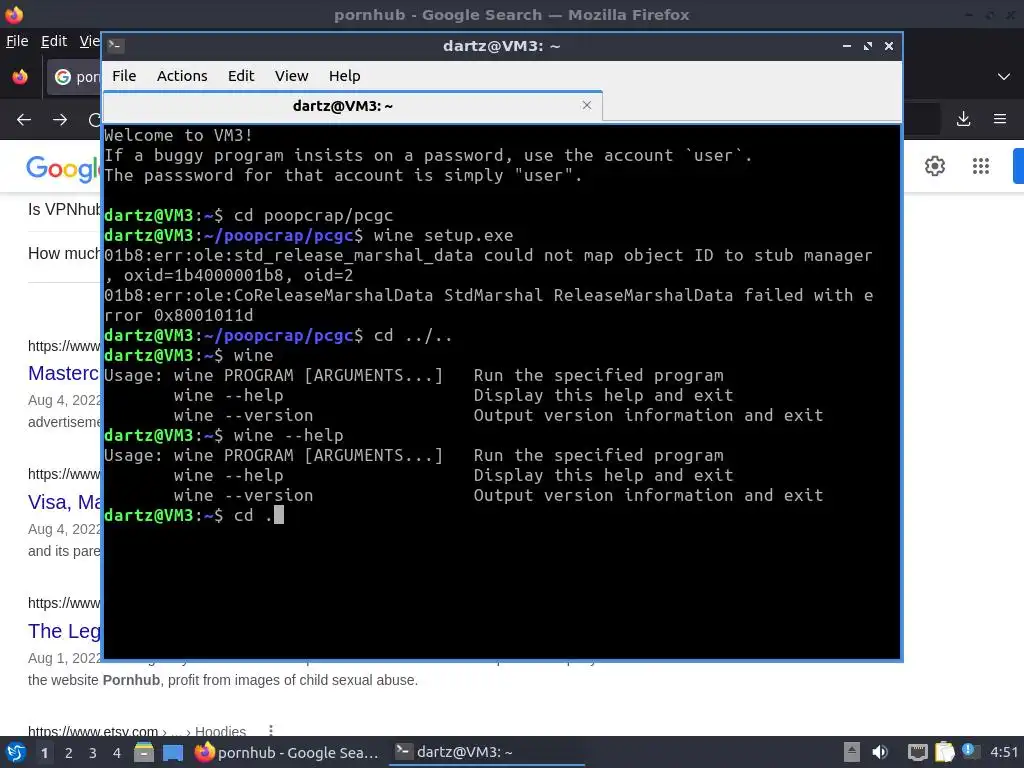Open Firefox Edit menu
The height and width of the screenshot is (768, 1024).
pos(54,41)
